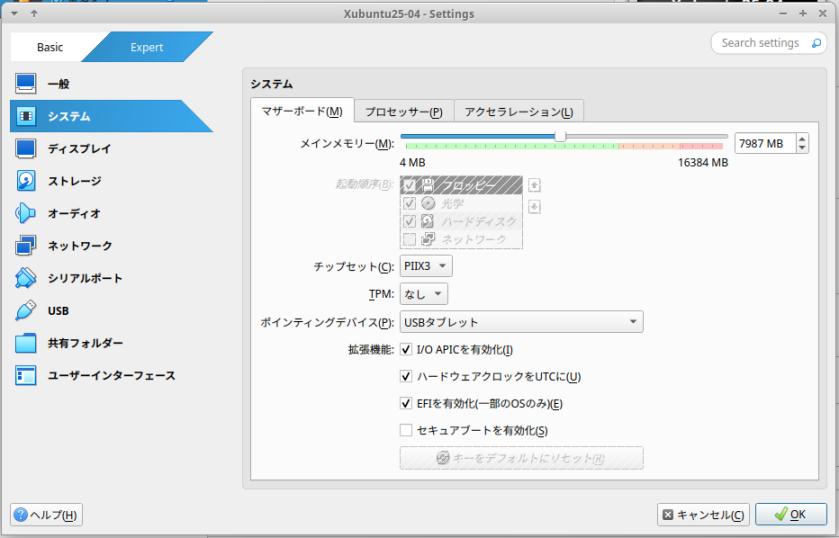Toggle フロッピー boot order checkbox
The width and height of the screenshot is (839, 538).
409,185
